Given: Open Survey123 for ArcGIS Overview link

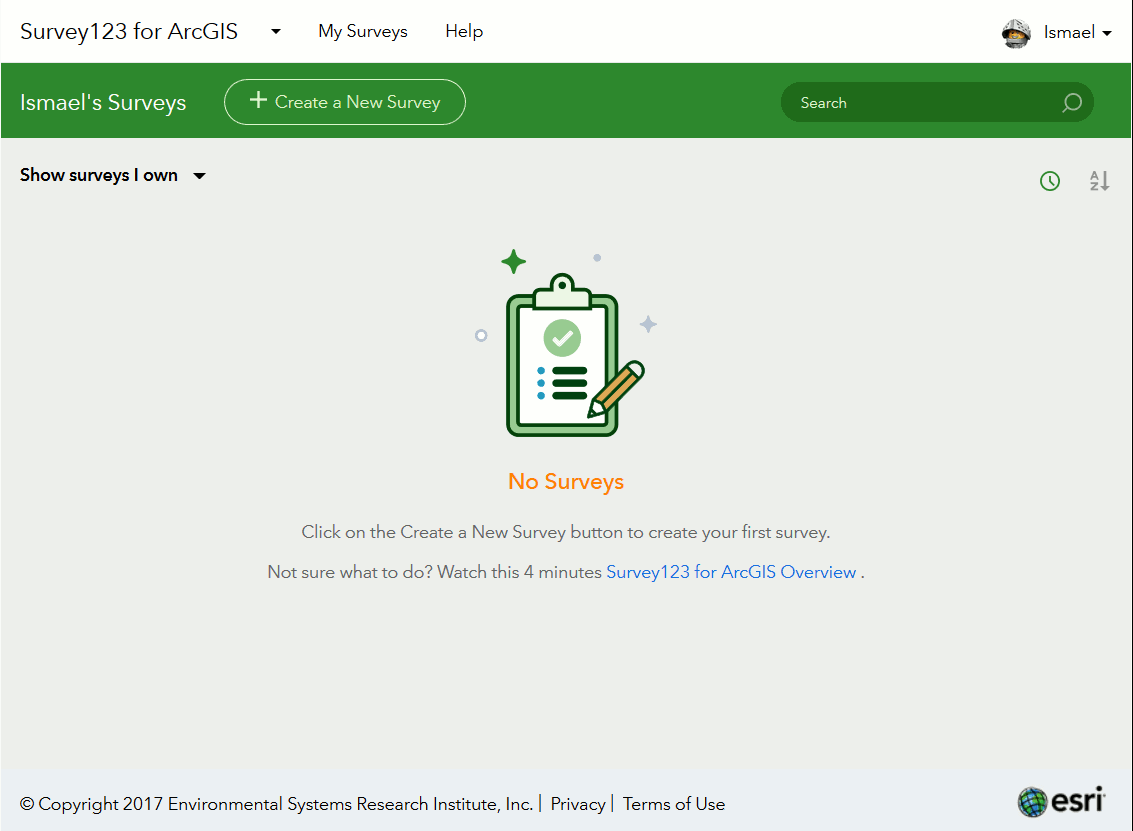Looking at the screenshot, I should 731,572.
